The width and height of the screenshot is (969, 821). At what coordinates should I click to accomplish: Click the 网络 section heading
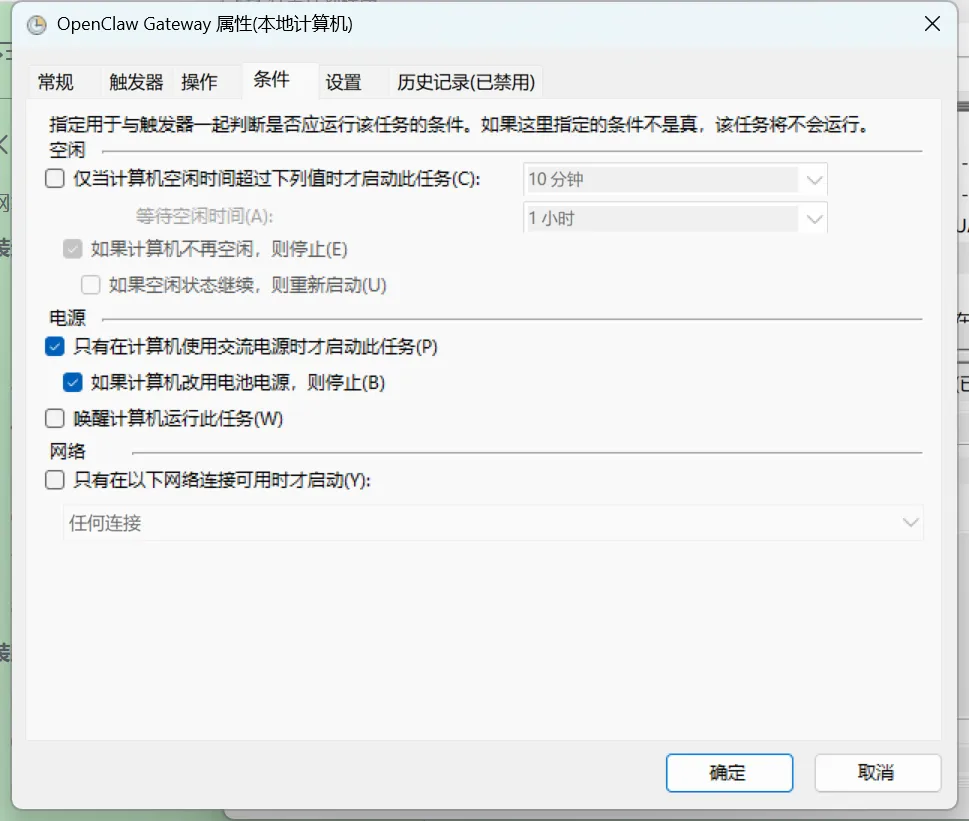(x=67, y=451)
